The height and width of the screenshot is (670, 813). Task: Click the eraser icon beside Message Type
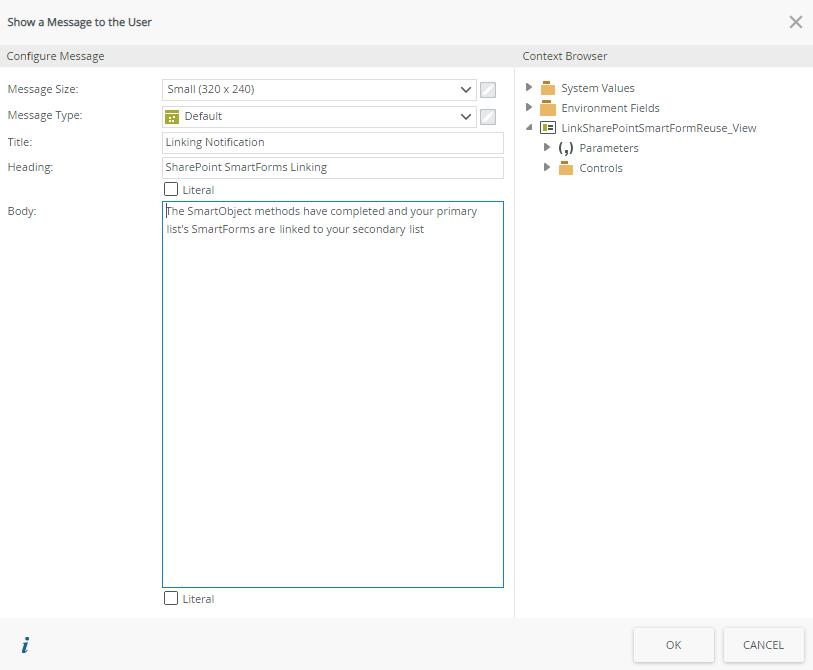[488, 116]
